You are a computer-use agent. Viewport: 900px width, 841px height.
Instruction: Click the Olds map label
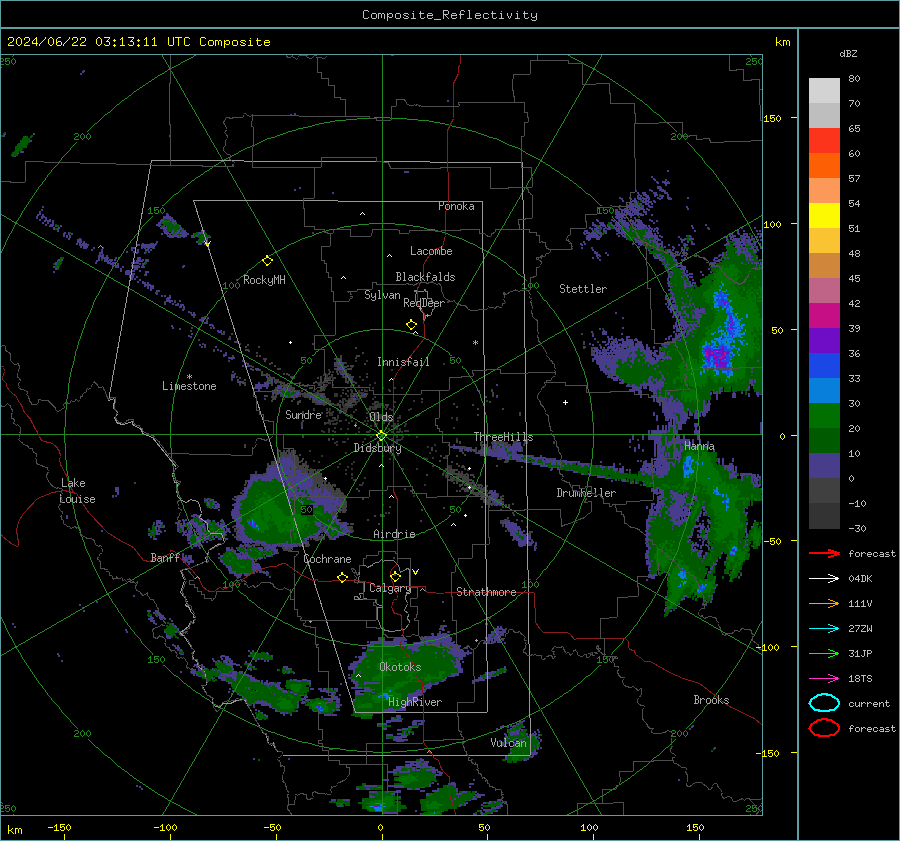pos(381,417)
